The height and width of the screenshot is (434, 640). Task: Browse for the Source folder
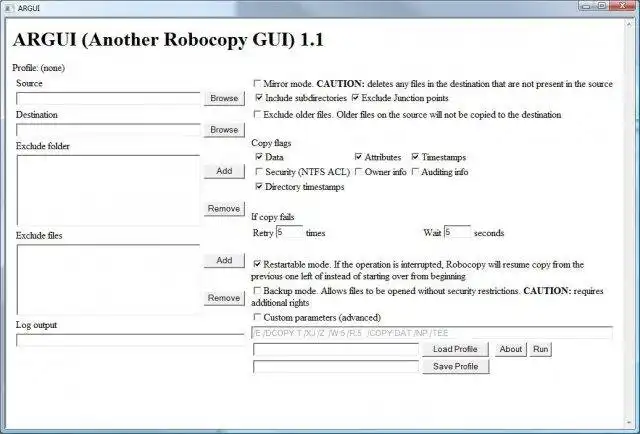click(224, 98)
